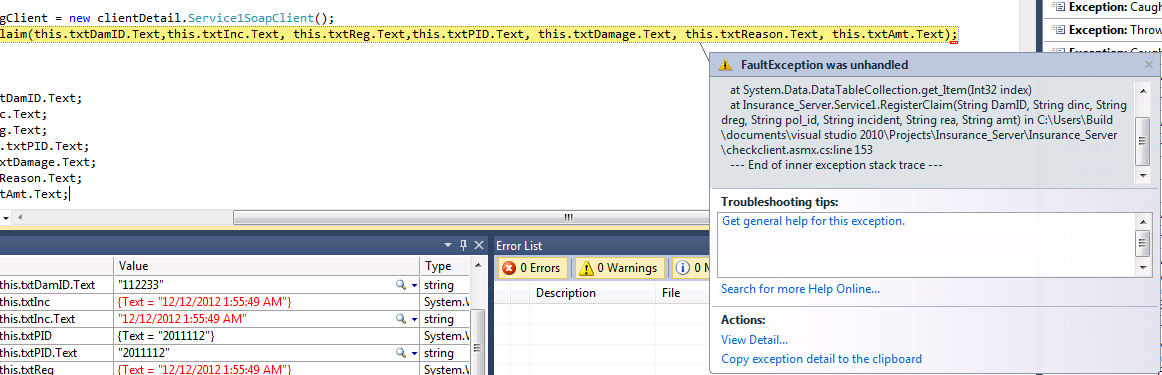Toggle the 0 Errors filter button

pos(532,268)
